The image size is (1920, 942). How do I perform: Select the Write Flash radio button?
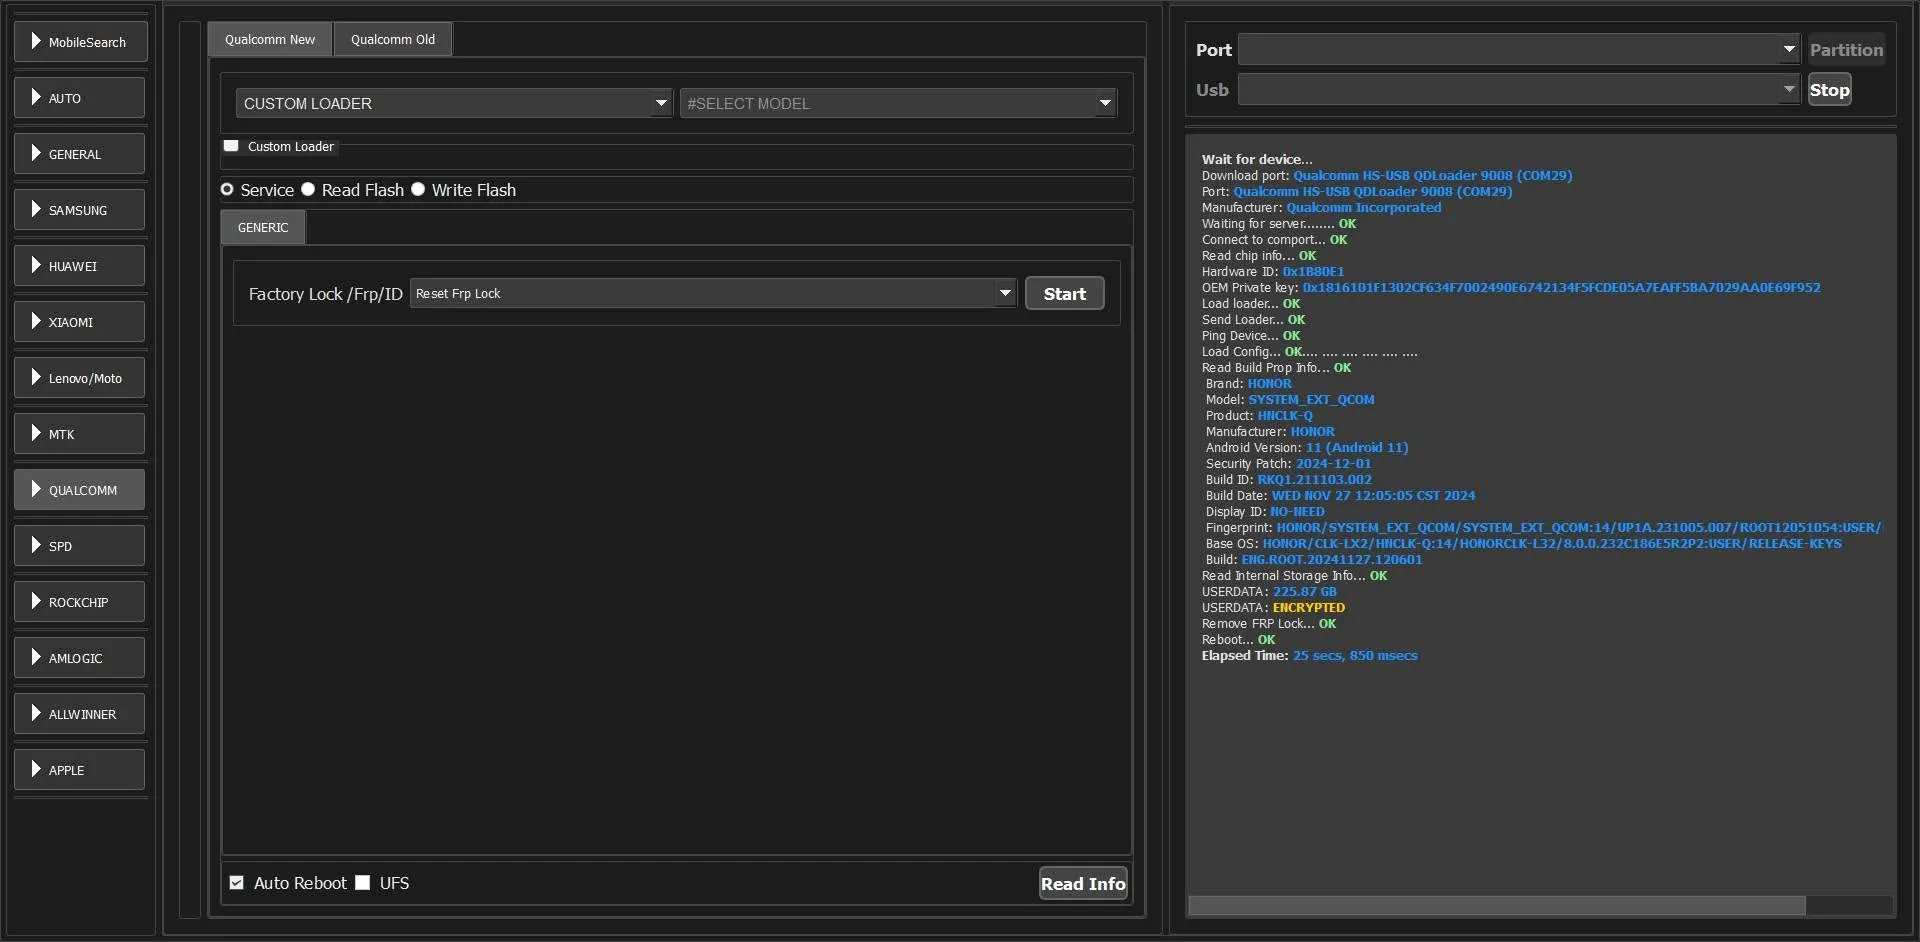418,189
